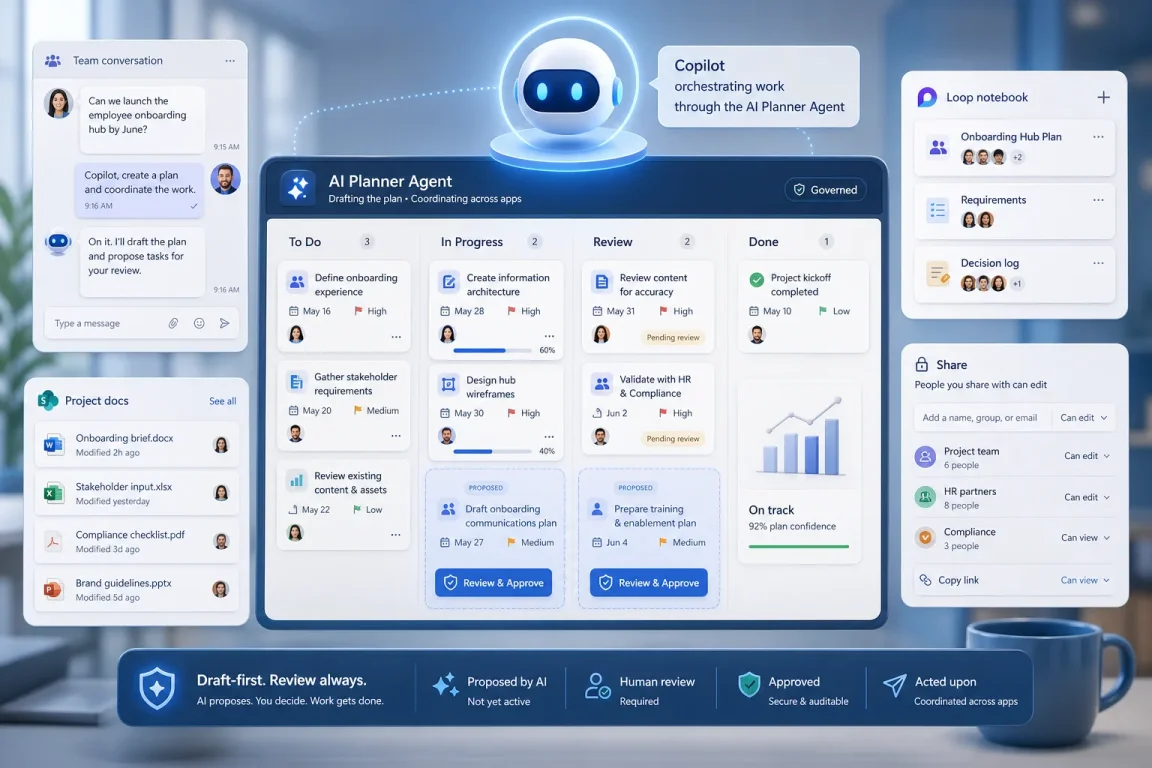Open options on Design hub wireframes card
The height and width of the screenshot is (768, 1152).
tap(549, 437)
